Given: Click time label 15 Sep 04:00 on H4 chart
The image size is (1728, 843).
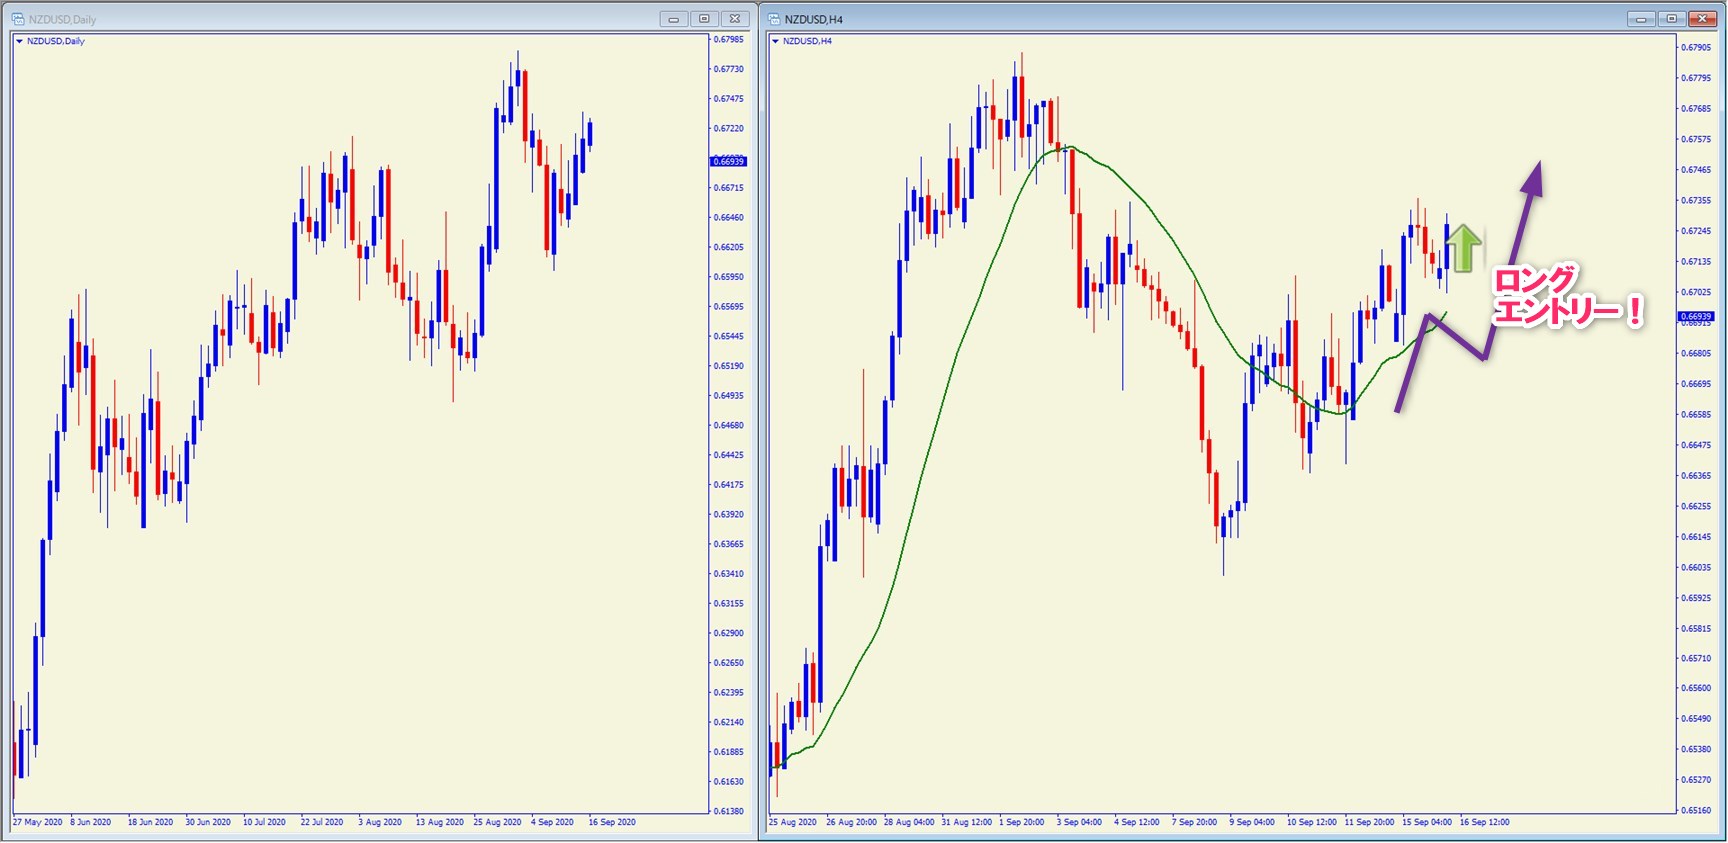Looking at the screenshot, I should [x=1427, y=822].
